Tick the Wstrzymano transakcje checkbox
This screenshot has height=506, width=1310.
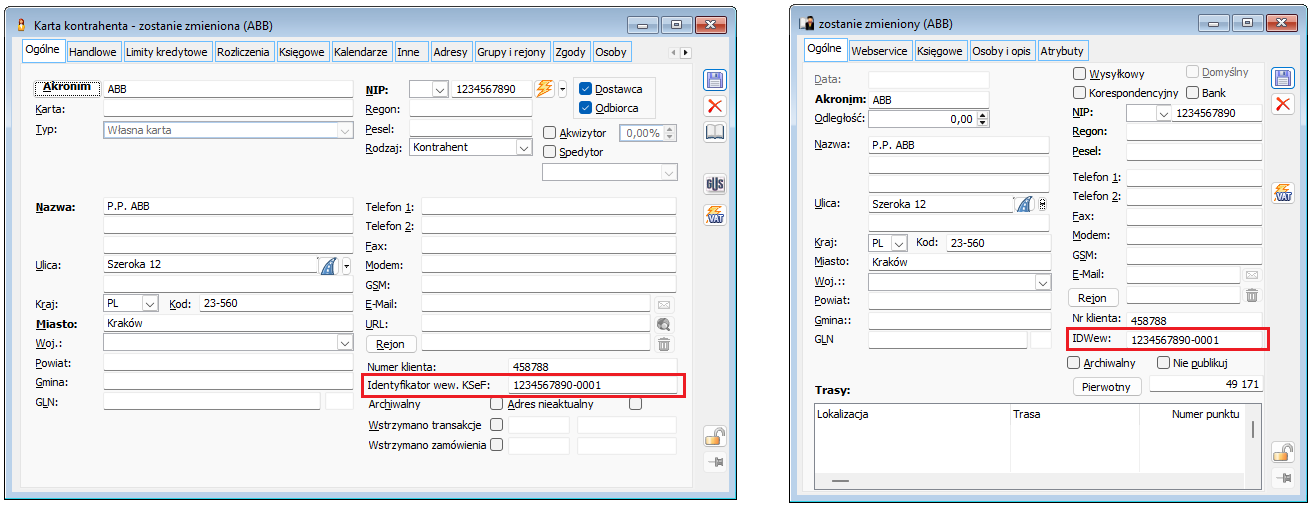[x=496, y=424]
